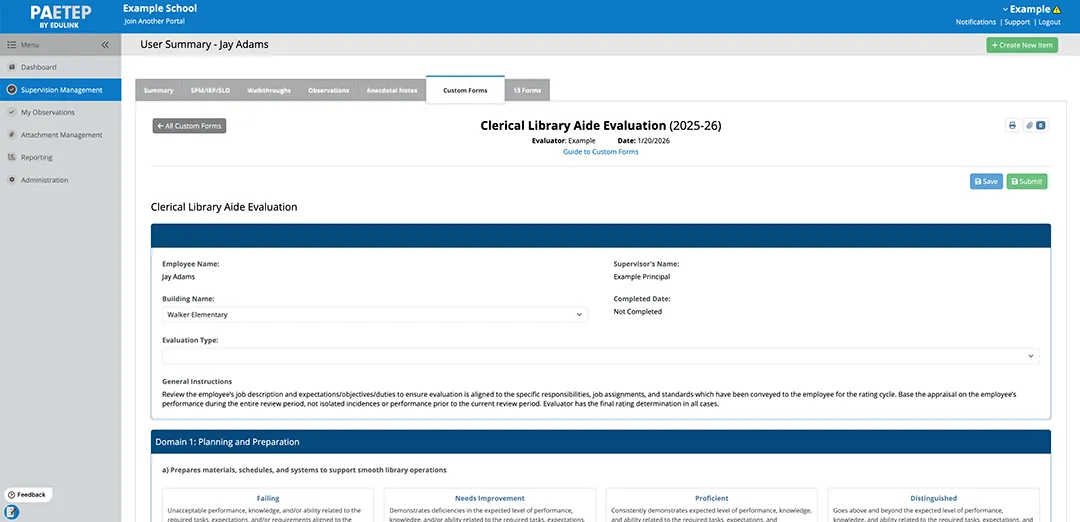Select the Custom Forms tab
1080x522 pixels.
tap(465, 90)
